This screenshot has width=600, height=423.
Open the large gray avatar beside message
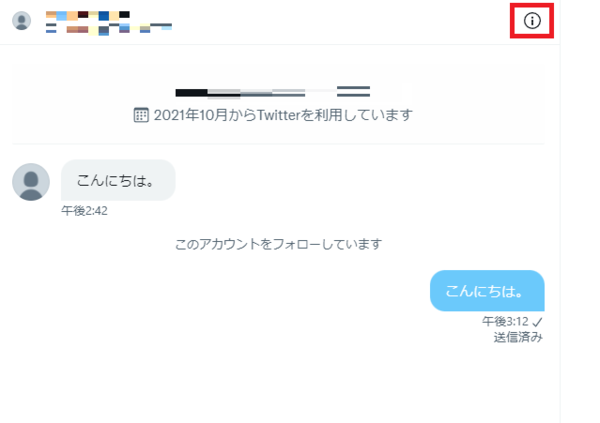(31, 182)
